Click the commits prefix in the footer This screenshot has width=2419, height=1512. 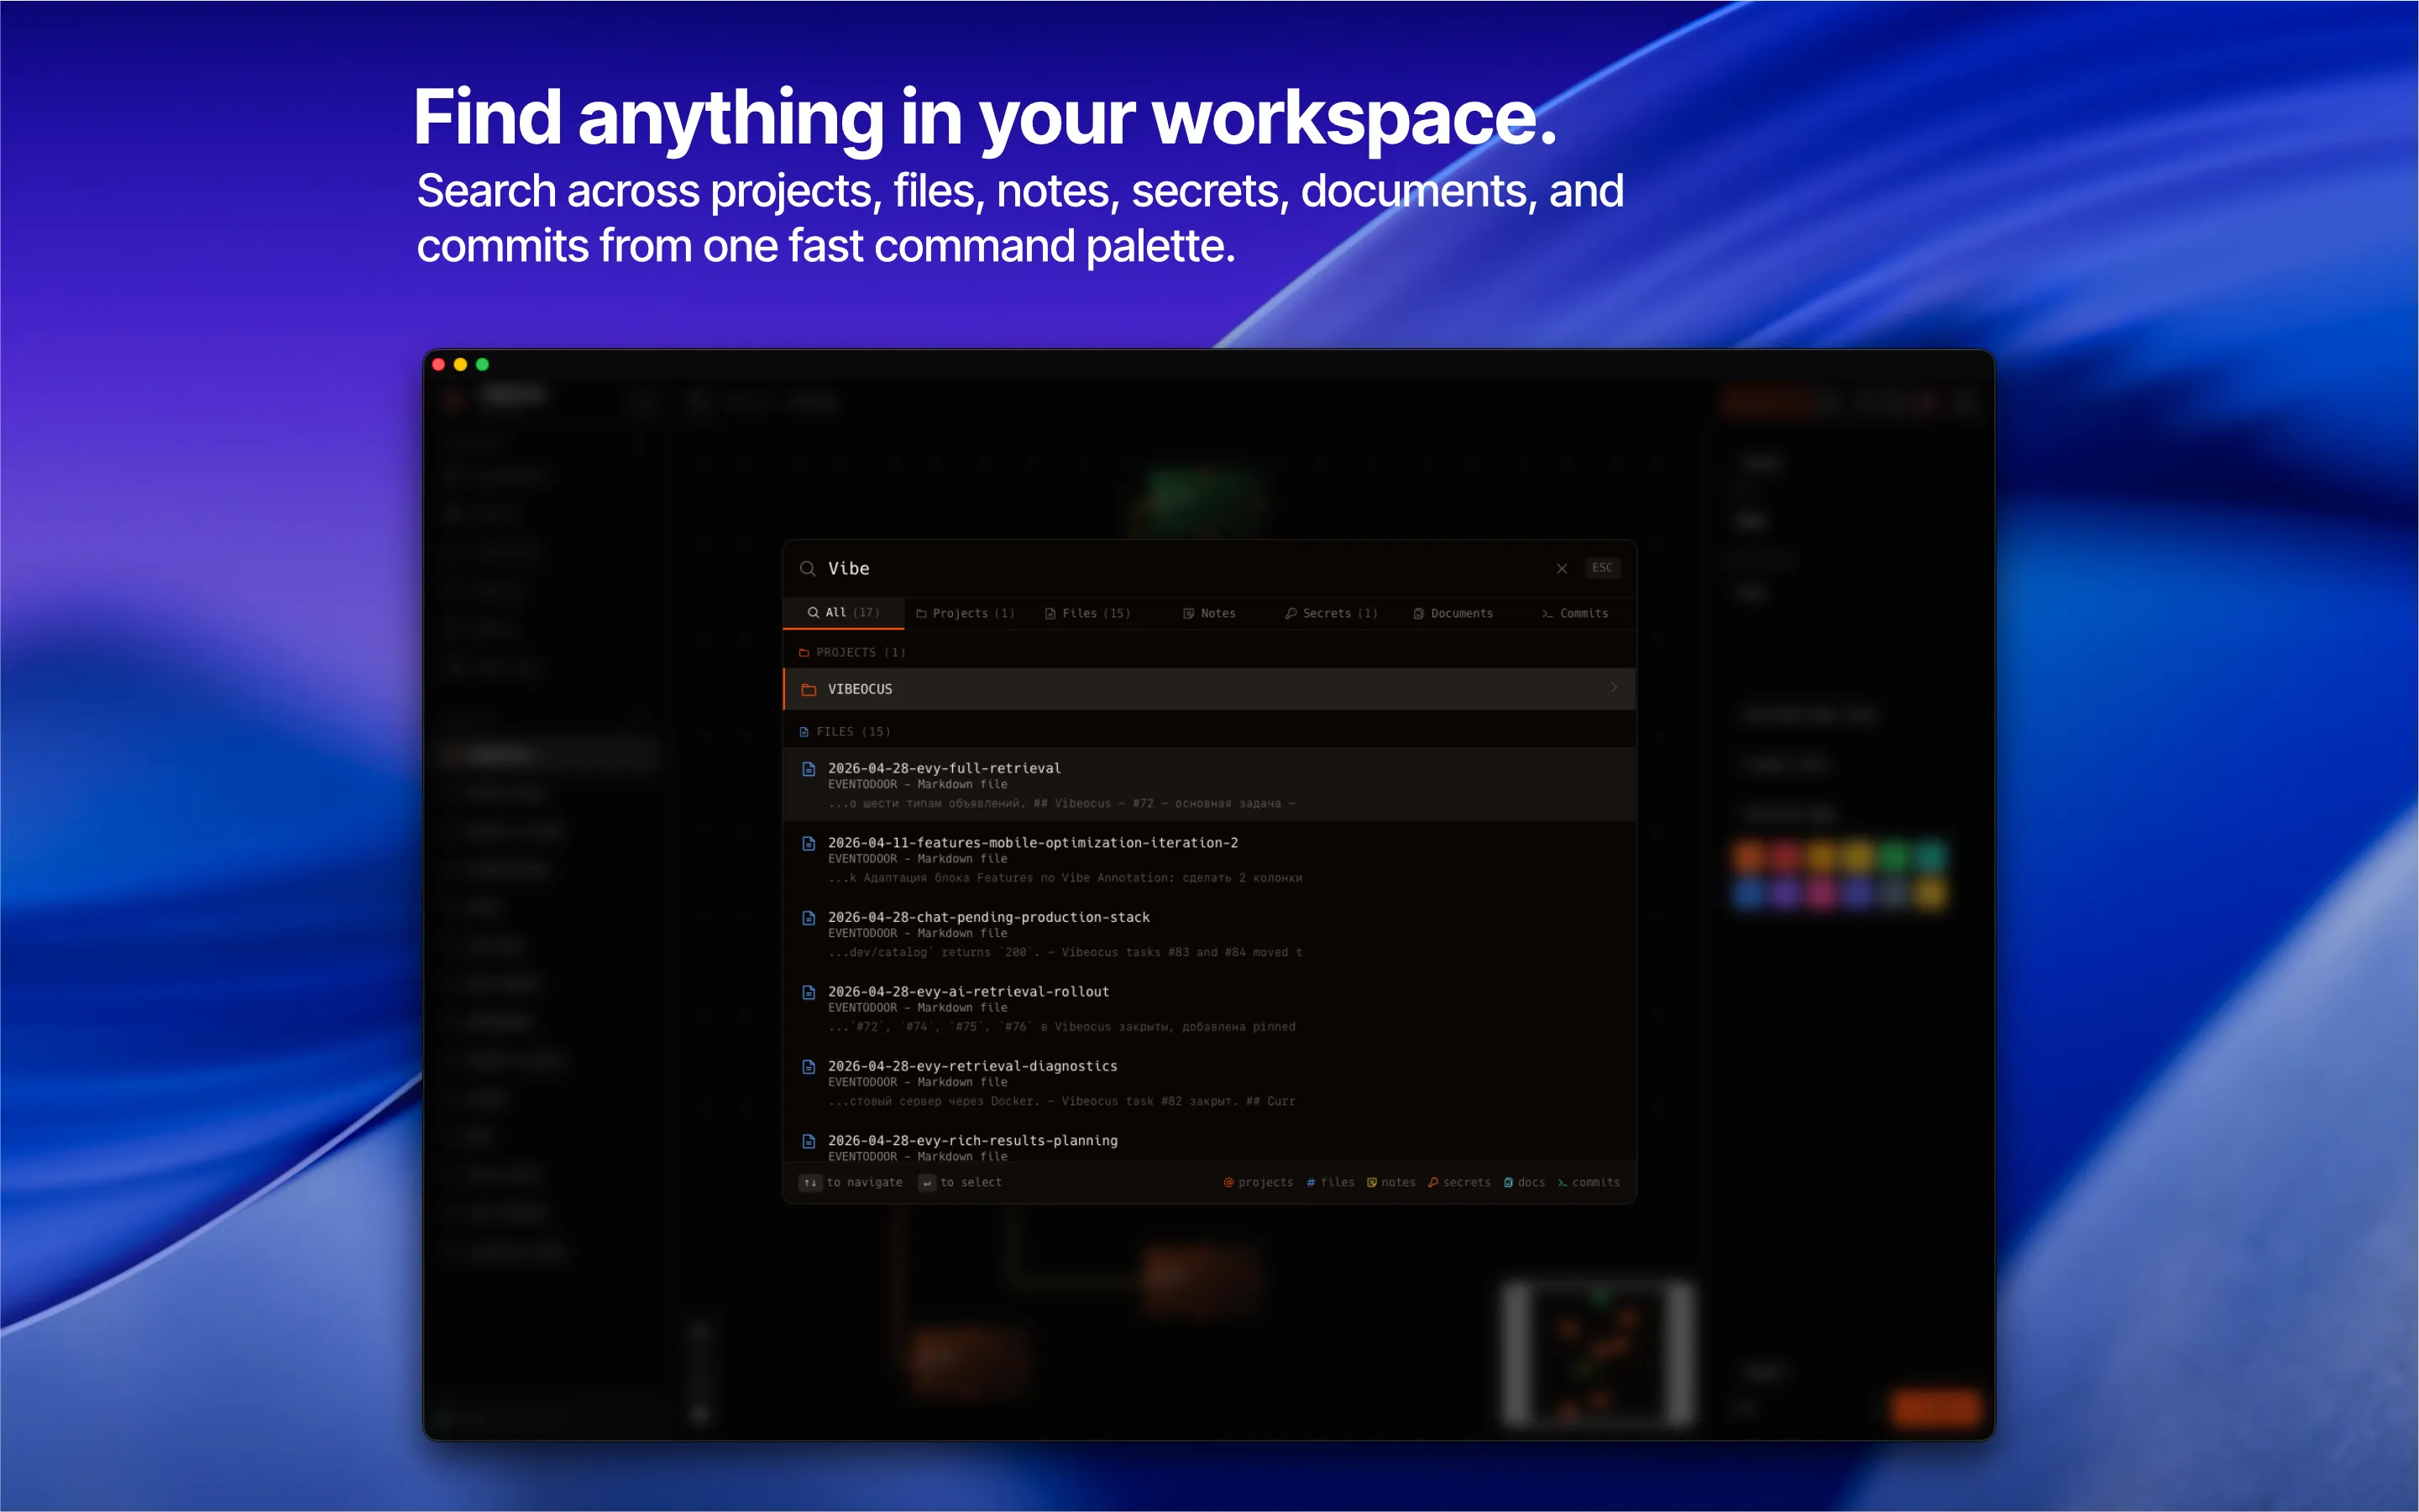tap(1589, 1182)
